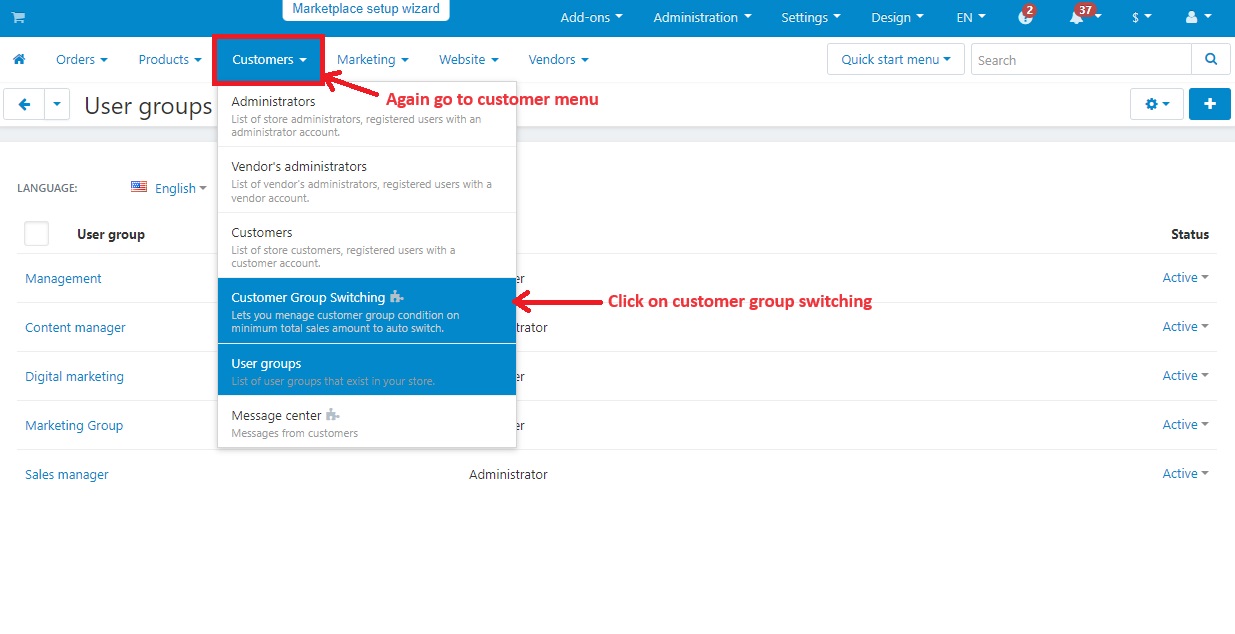Click the shopping cart icon in top bar
Screen dimensions: 1235x634
(x=18, y=18)
